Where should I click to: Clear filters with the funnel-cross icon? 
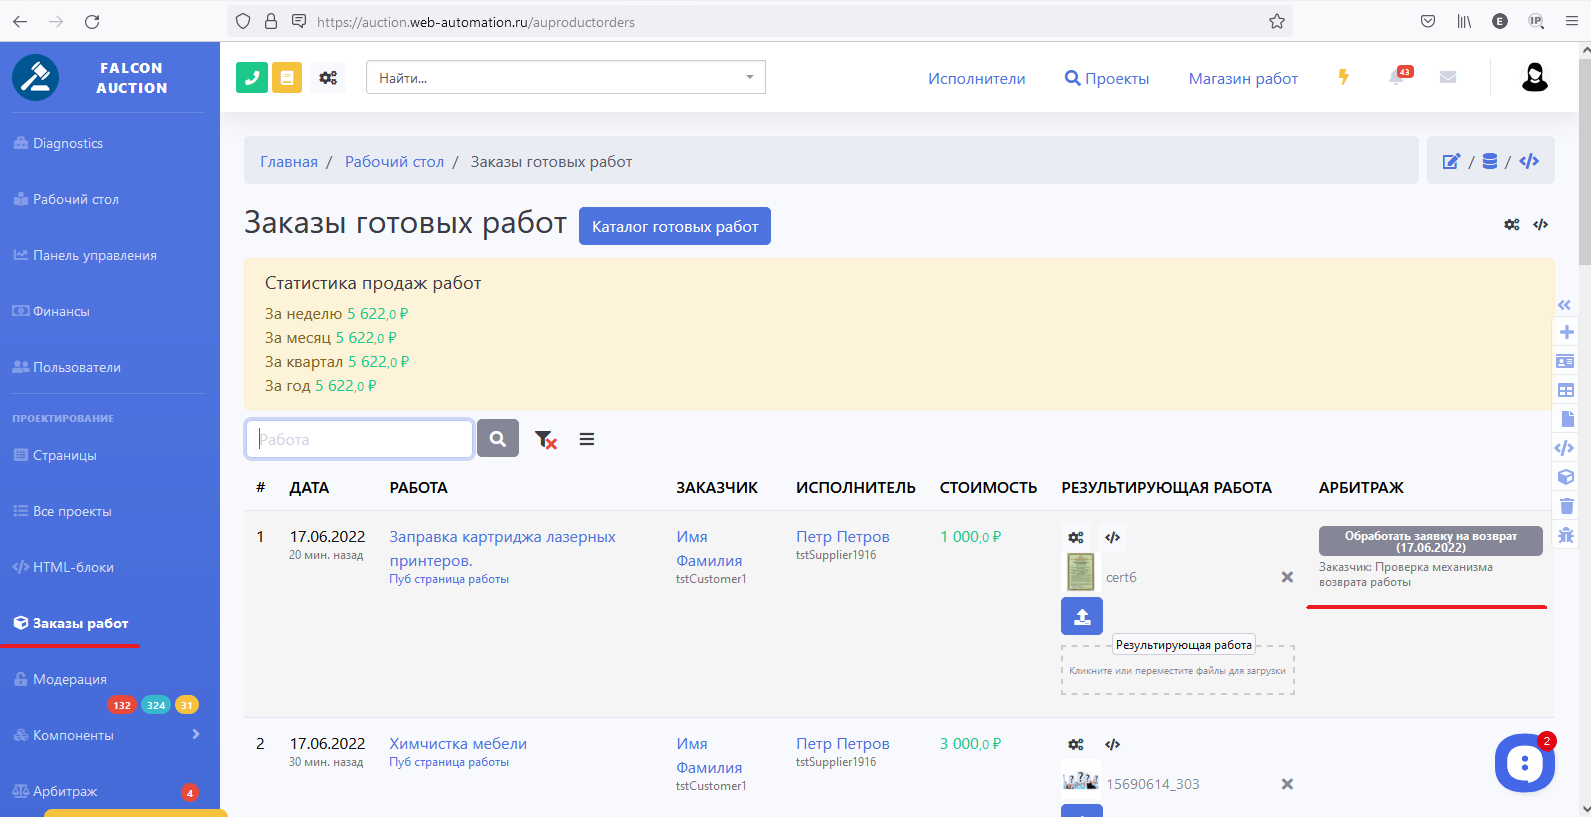[545, 439]
